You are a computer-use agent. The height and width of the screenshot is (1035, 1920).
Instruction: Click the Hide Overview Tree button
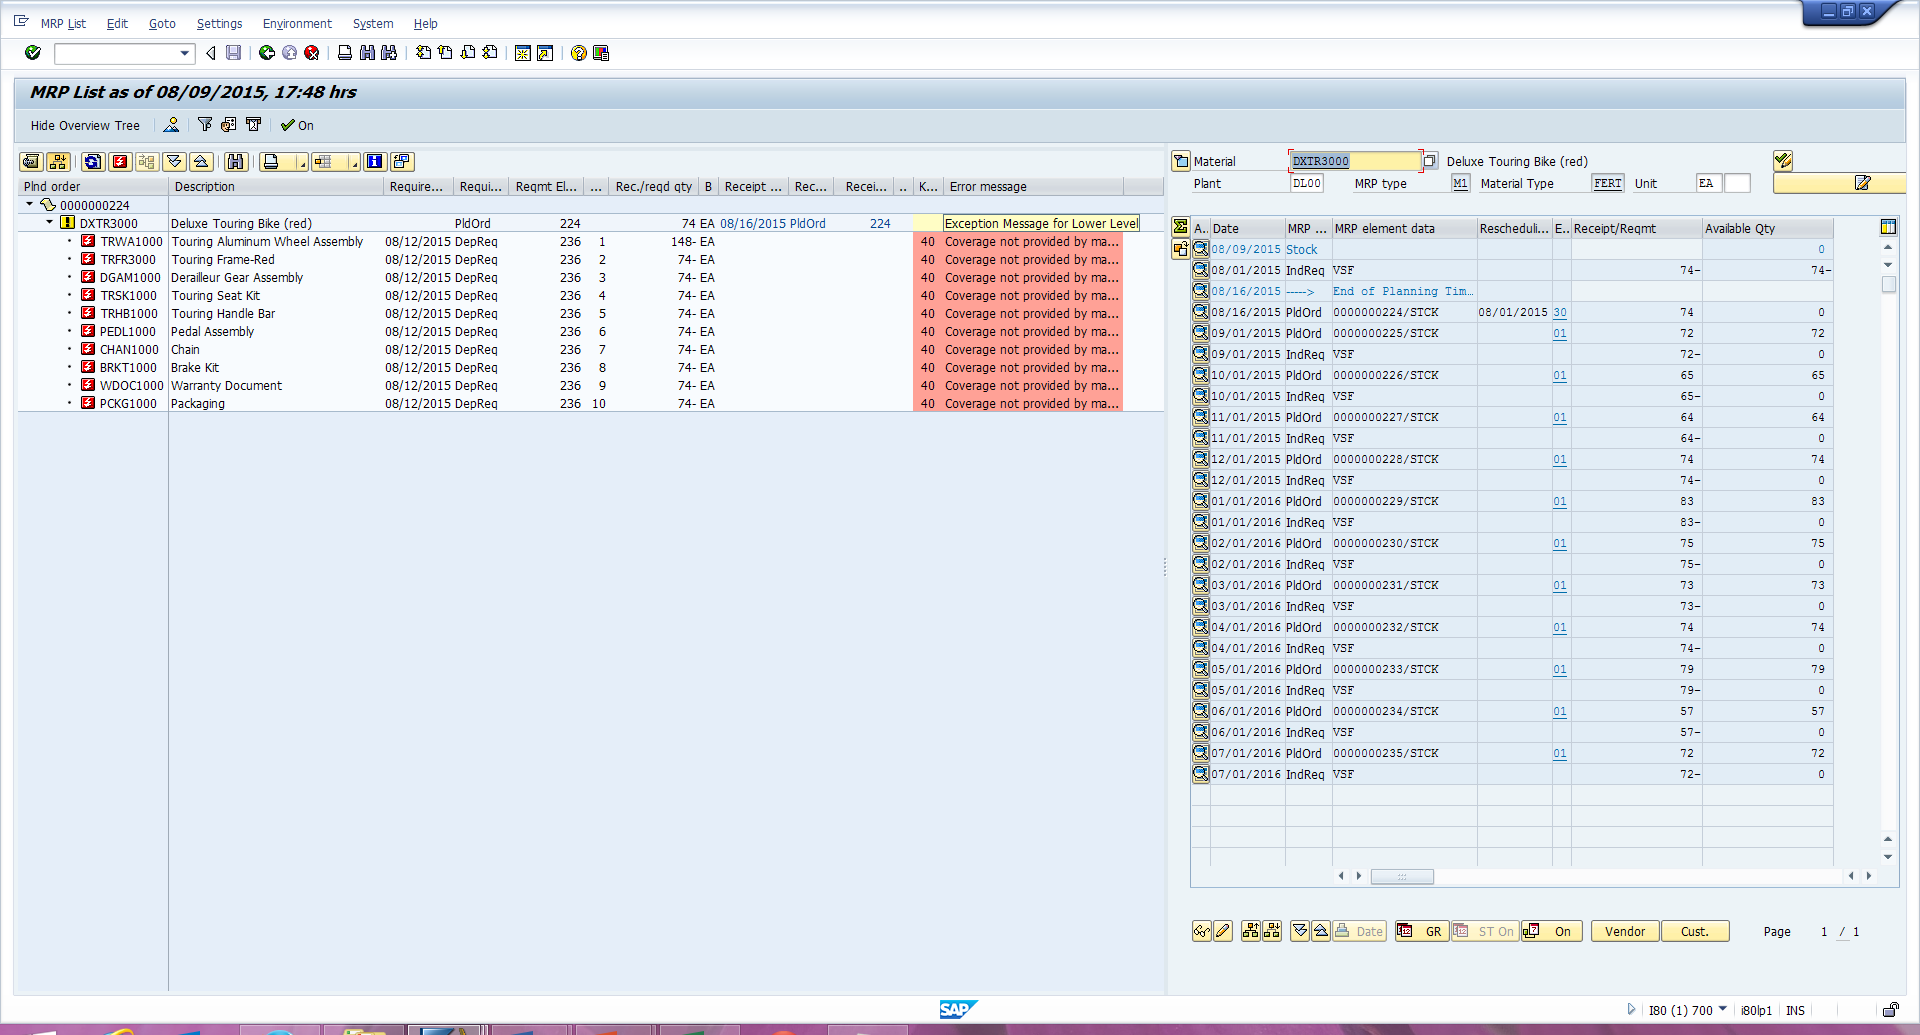coord(85,125)
